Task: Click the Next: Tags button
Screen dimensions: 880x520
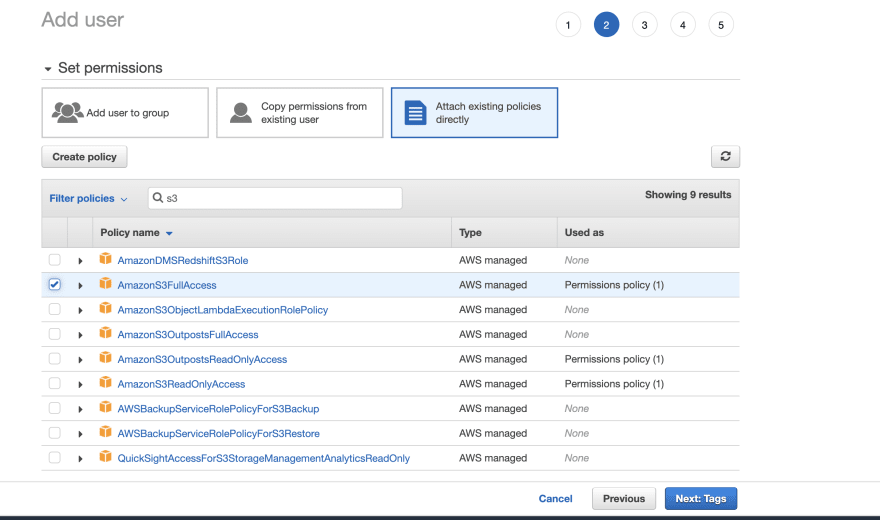Action: coord(700,498)
